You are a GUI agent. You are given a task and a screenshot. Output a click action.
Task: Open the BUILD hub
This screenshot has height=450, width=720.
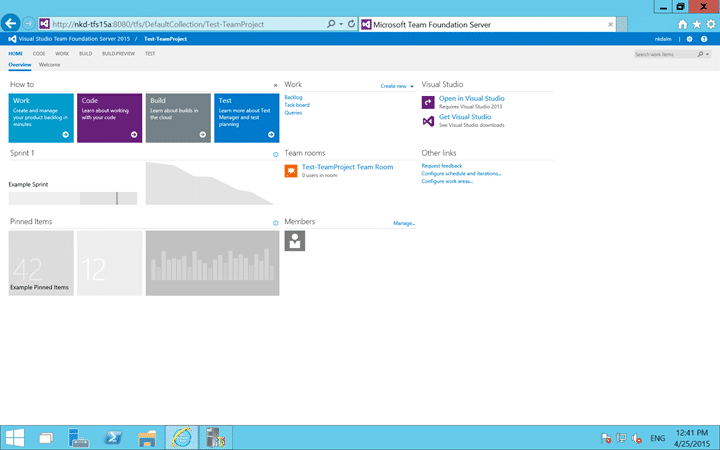[85, 54]
